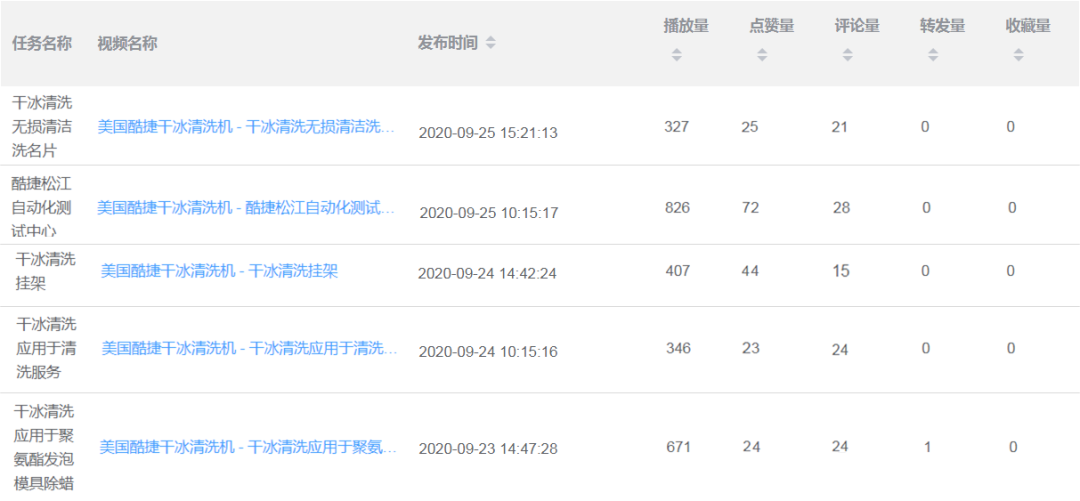This screenshot has width=1080, height=501.
Task: Click share count 1 in 转发量 column
Action: [927, 447]
